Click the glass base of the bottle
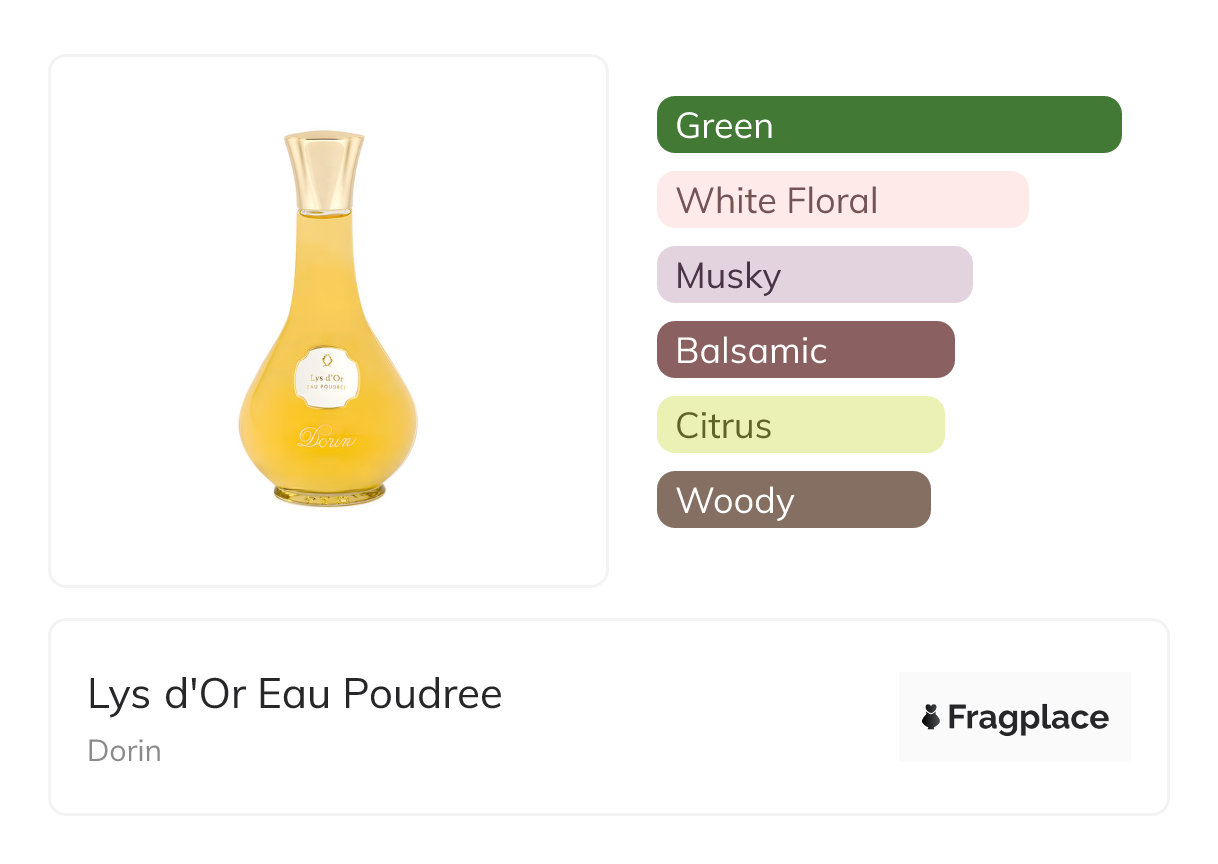Screen dimensions: 1218x864 328,494
